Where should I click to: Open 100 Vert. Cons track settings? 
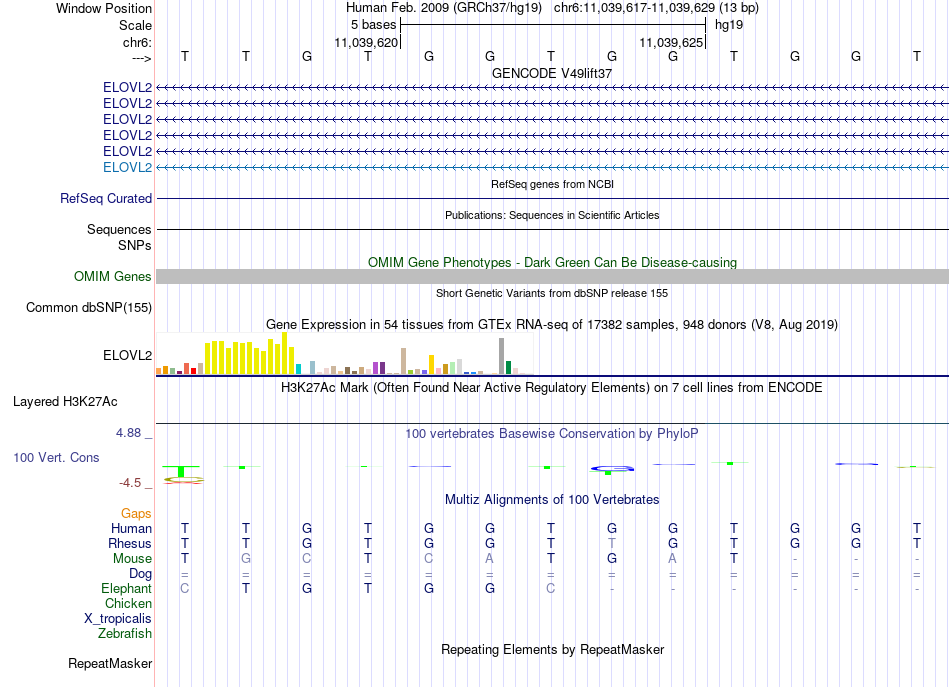pyautogui.click(x=56, y=457)
